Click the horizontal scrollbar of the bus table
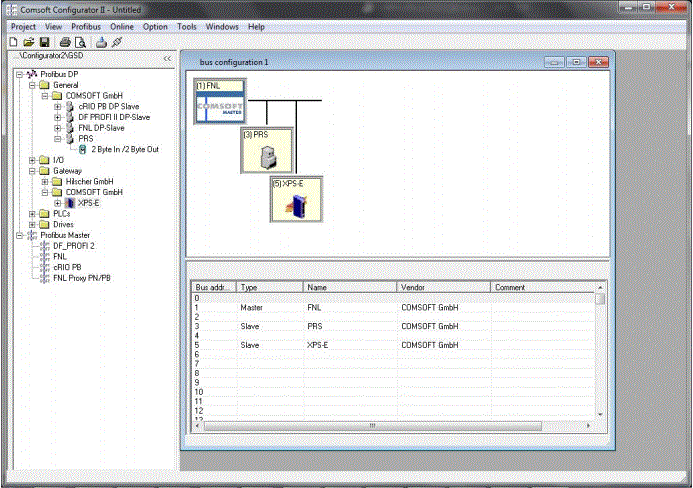Image resolution: width=693 pixels, height=488 pixels. pyautogui.click(x=373, y=426)
